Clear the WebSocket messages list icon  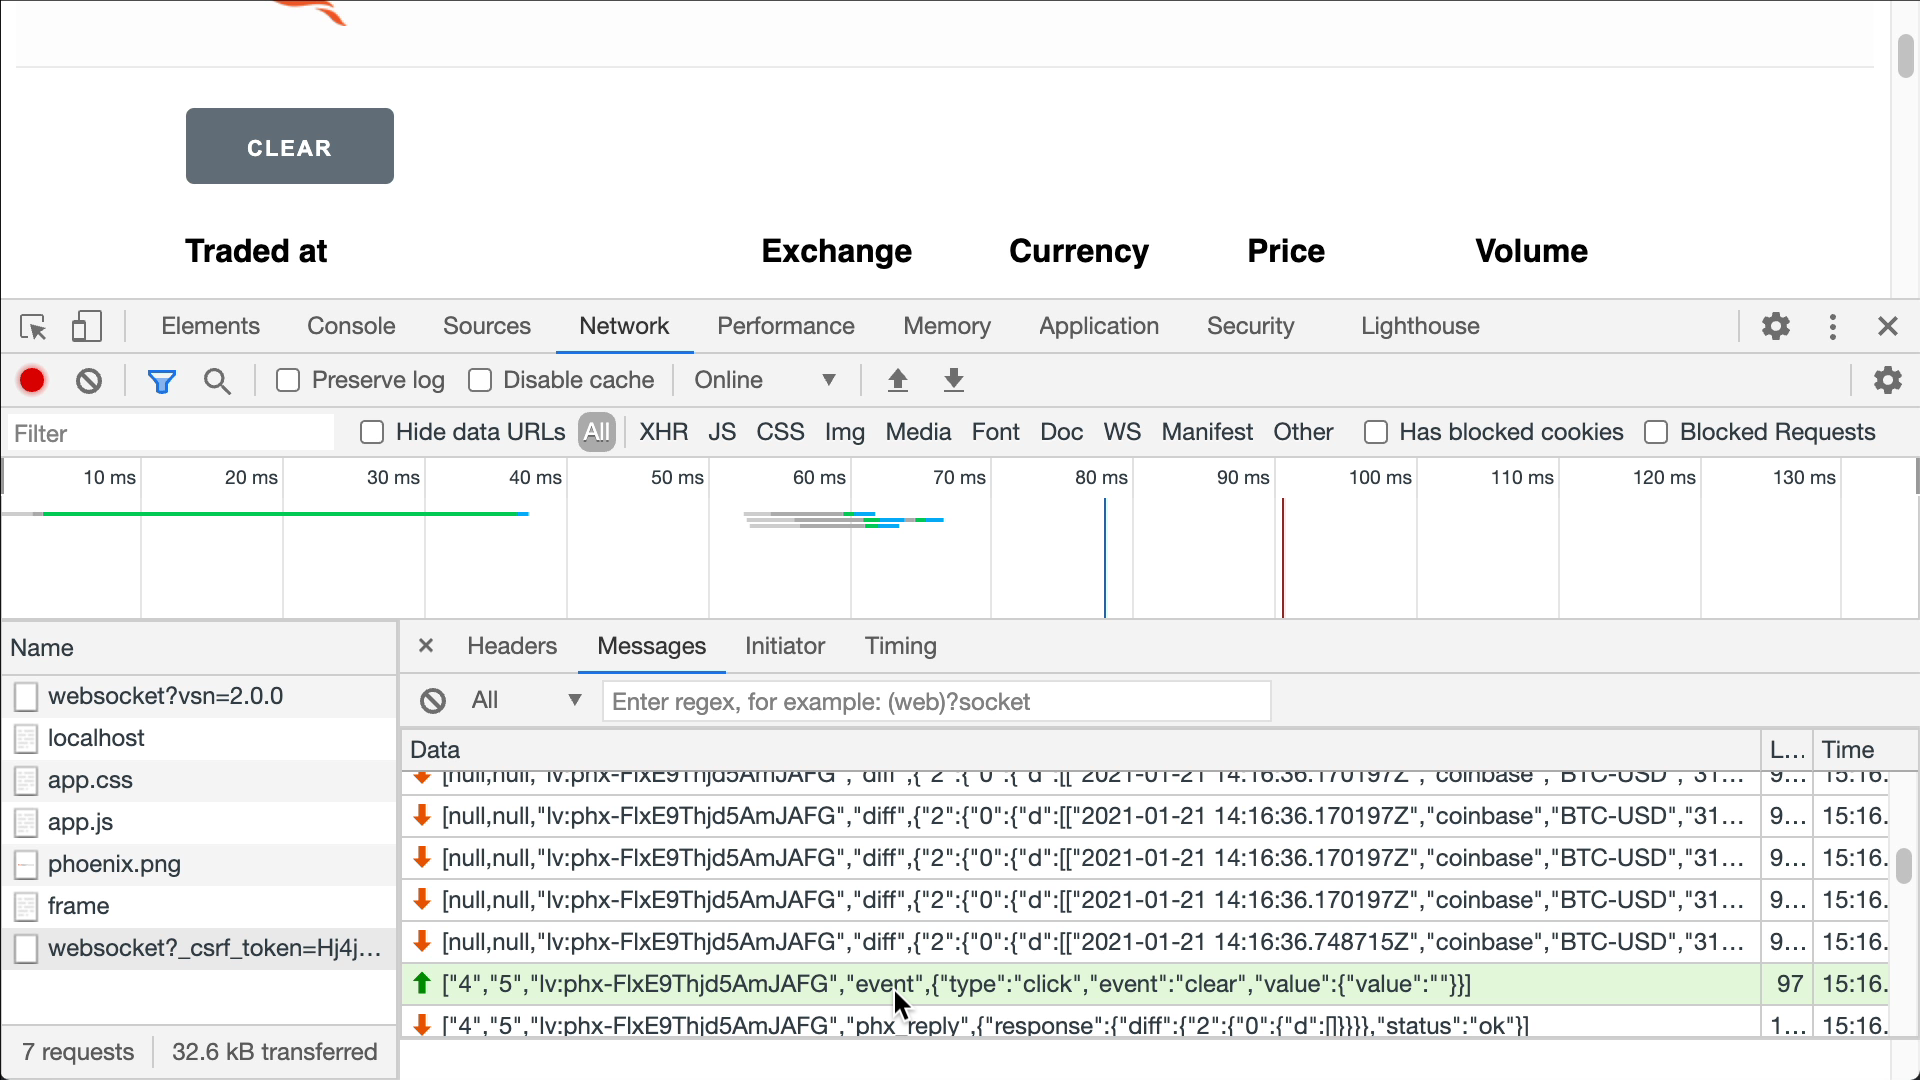tap(433, 701)
